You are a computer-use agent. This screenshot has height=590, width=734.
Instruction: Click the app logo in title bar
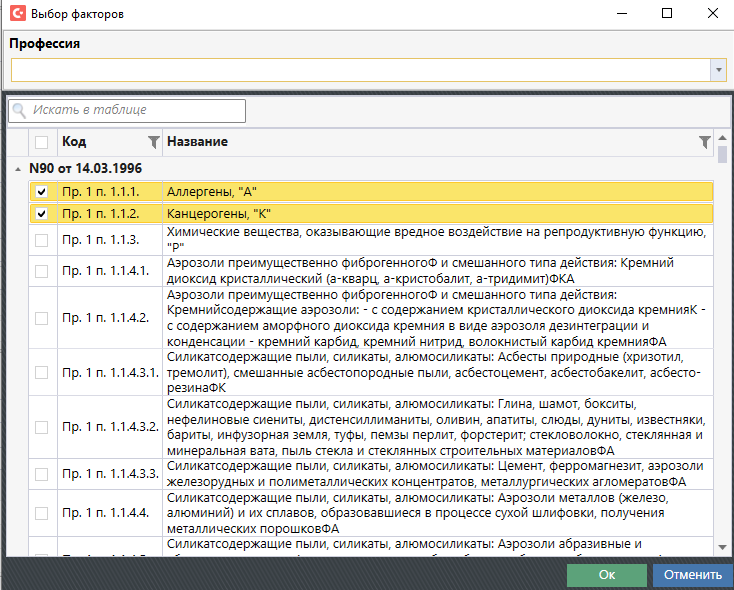[15, 15]
